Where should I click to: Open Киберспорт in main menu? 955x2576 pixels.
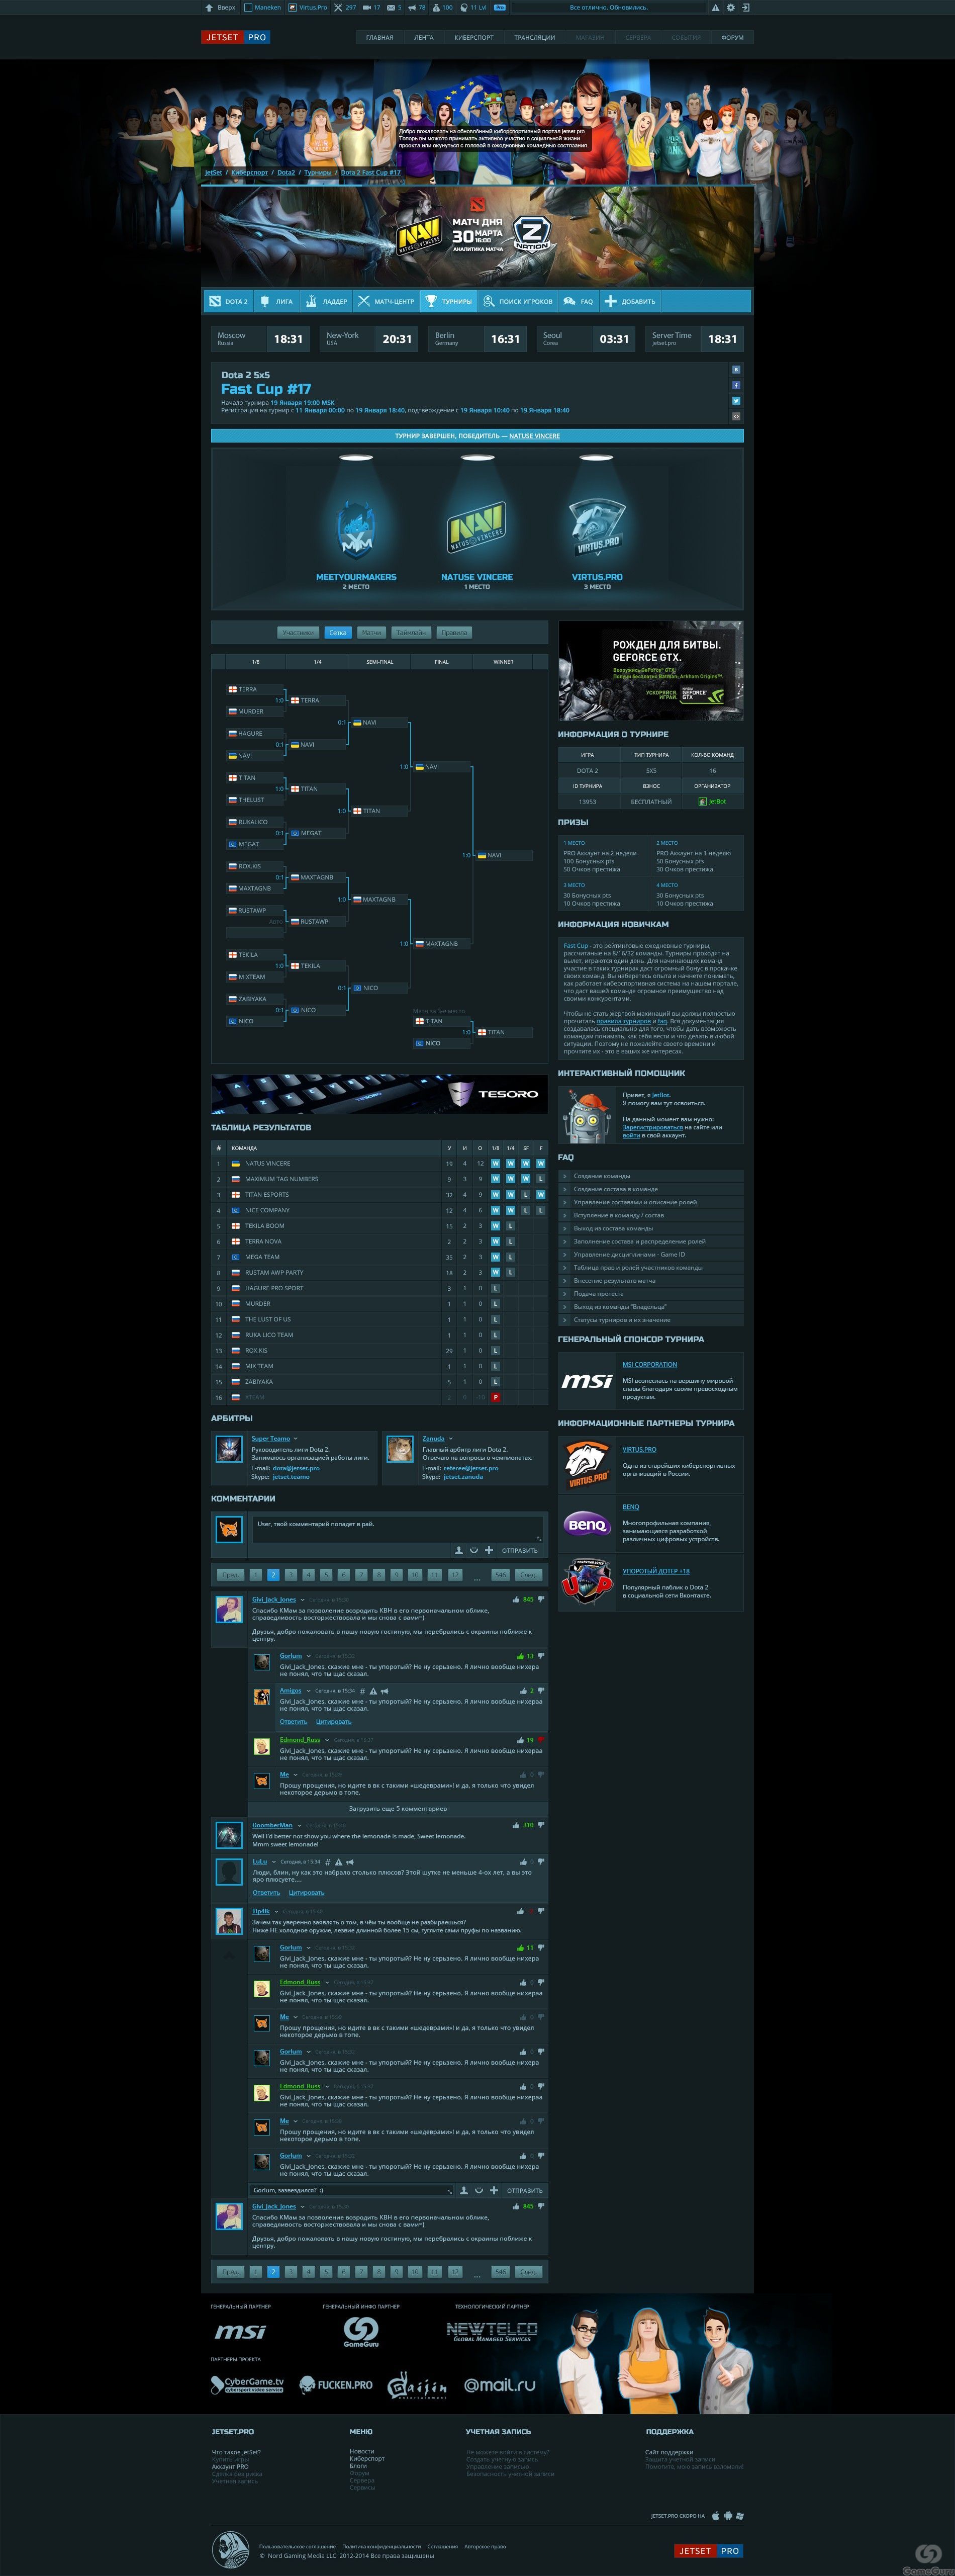474,37
